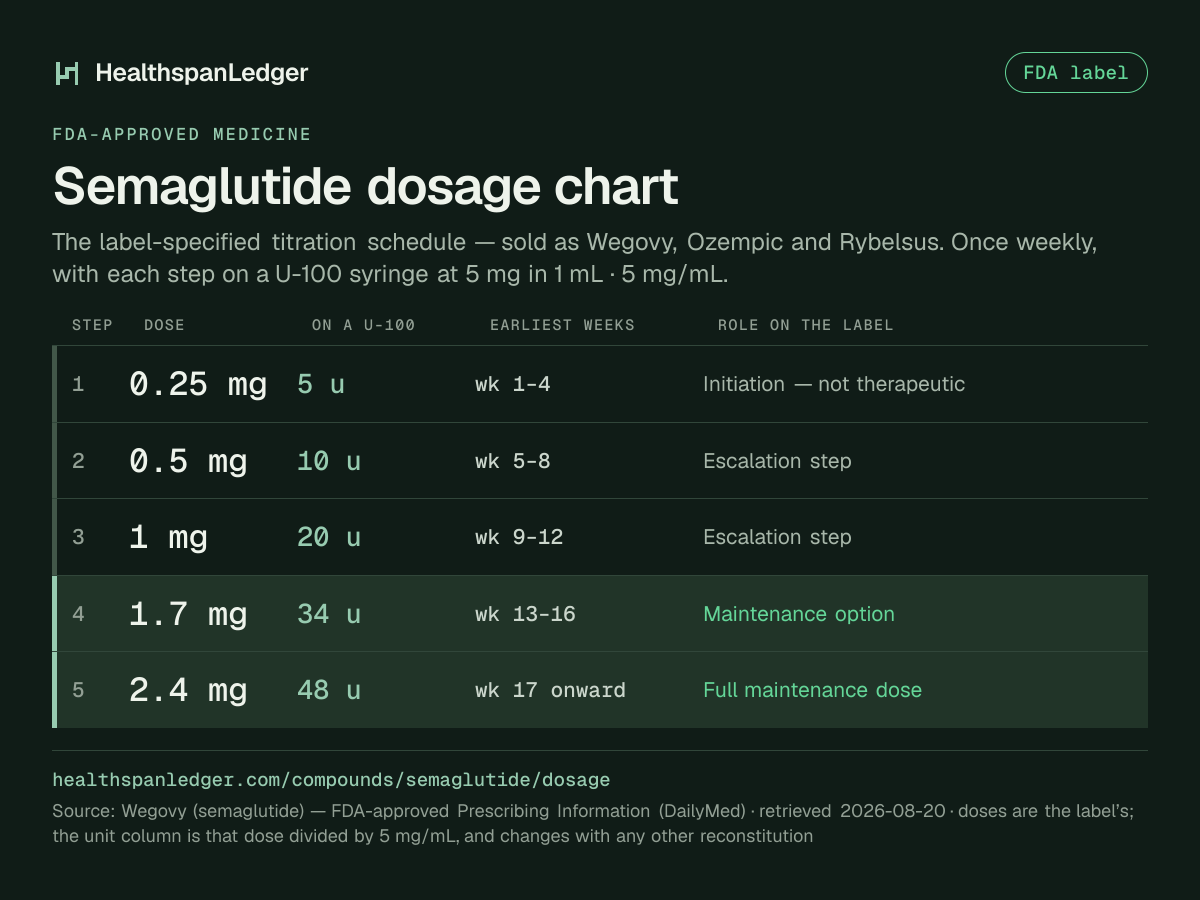
Task: Click the 5 u unit value
Action: coord(321,384)
